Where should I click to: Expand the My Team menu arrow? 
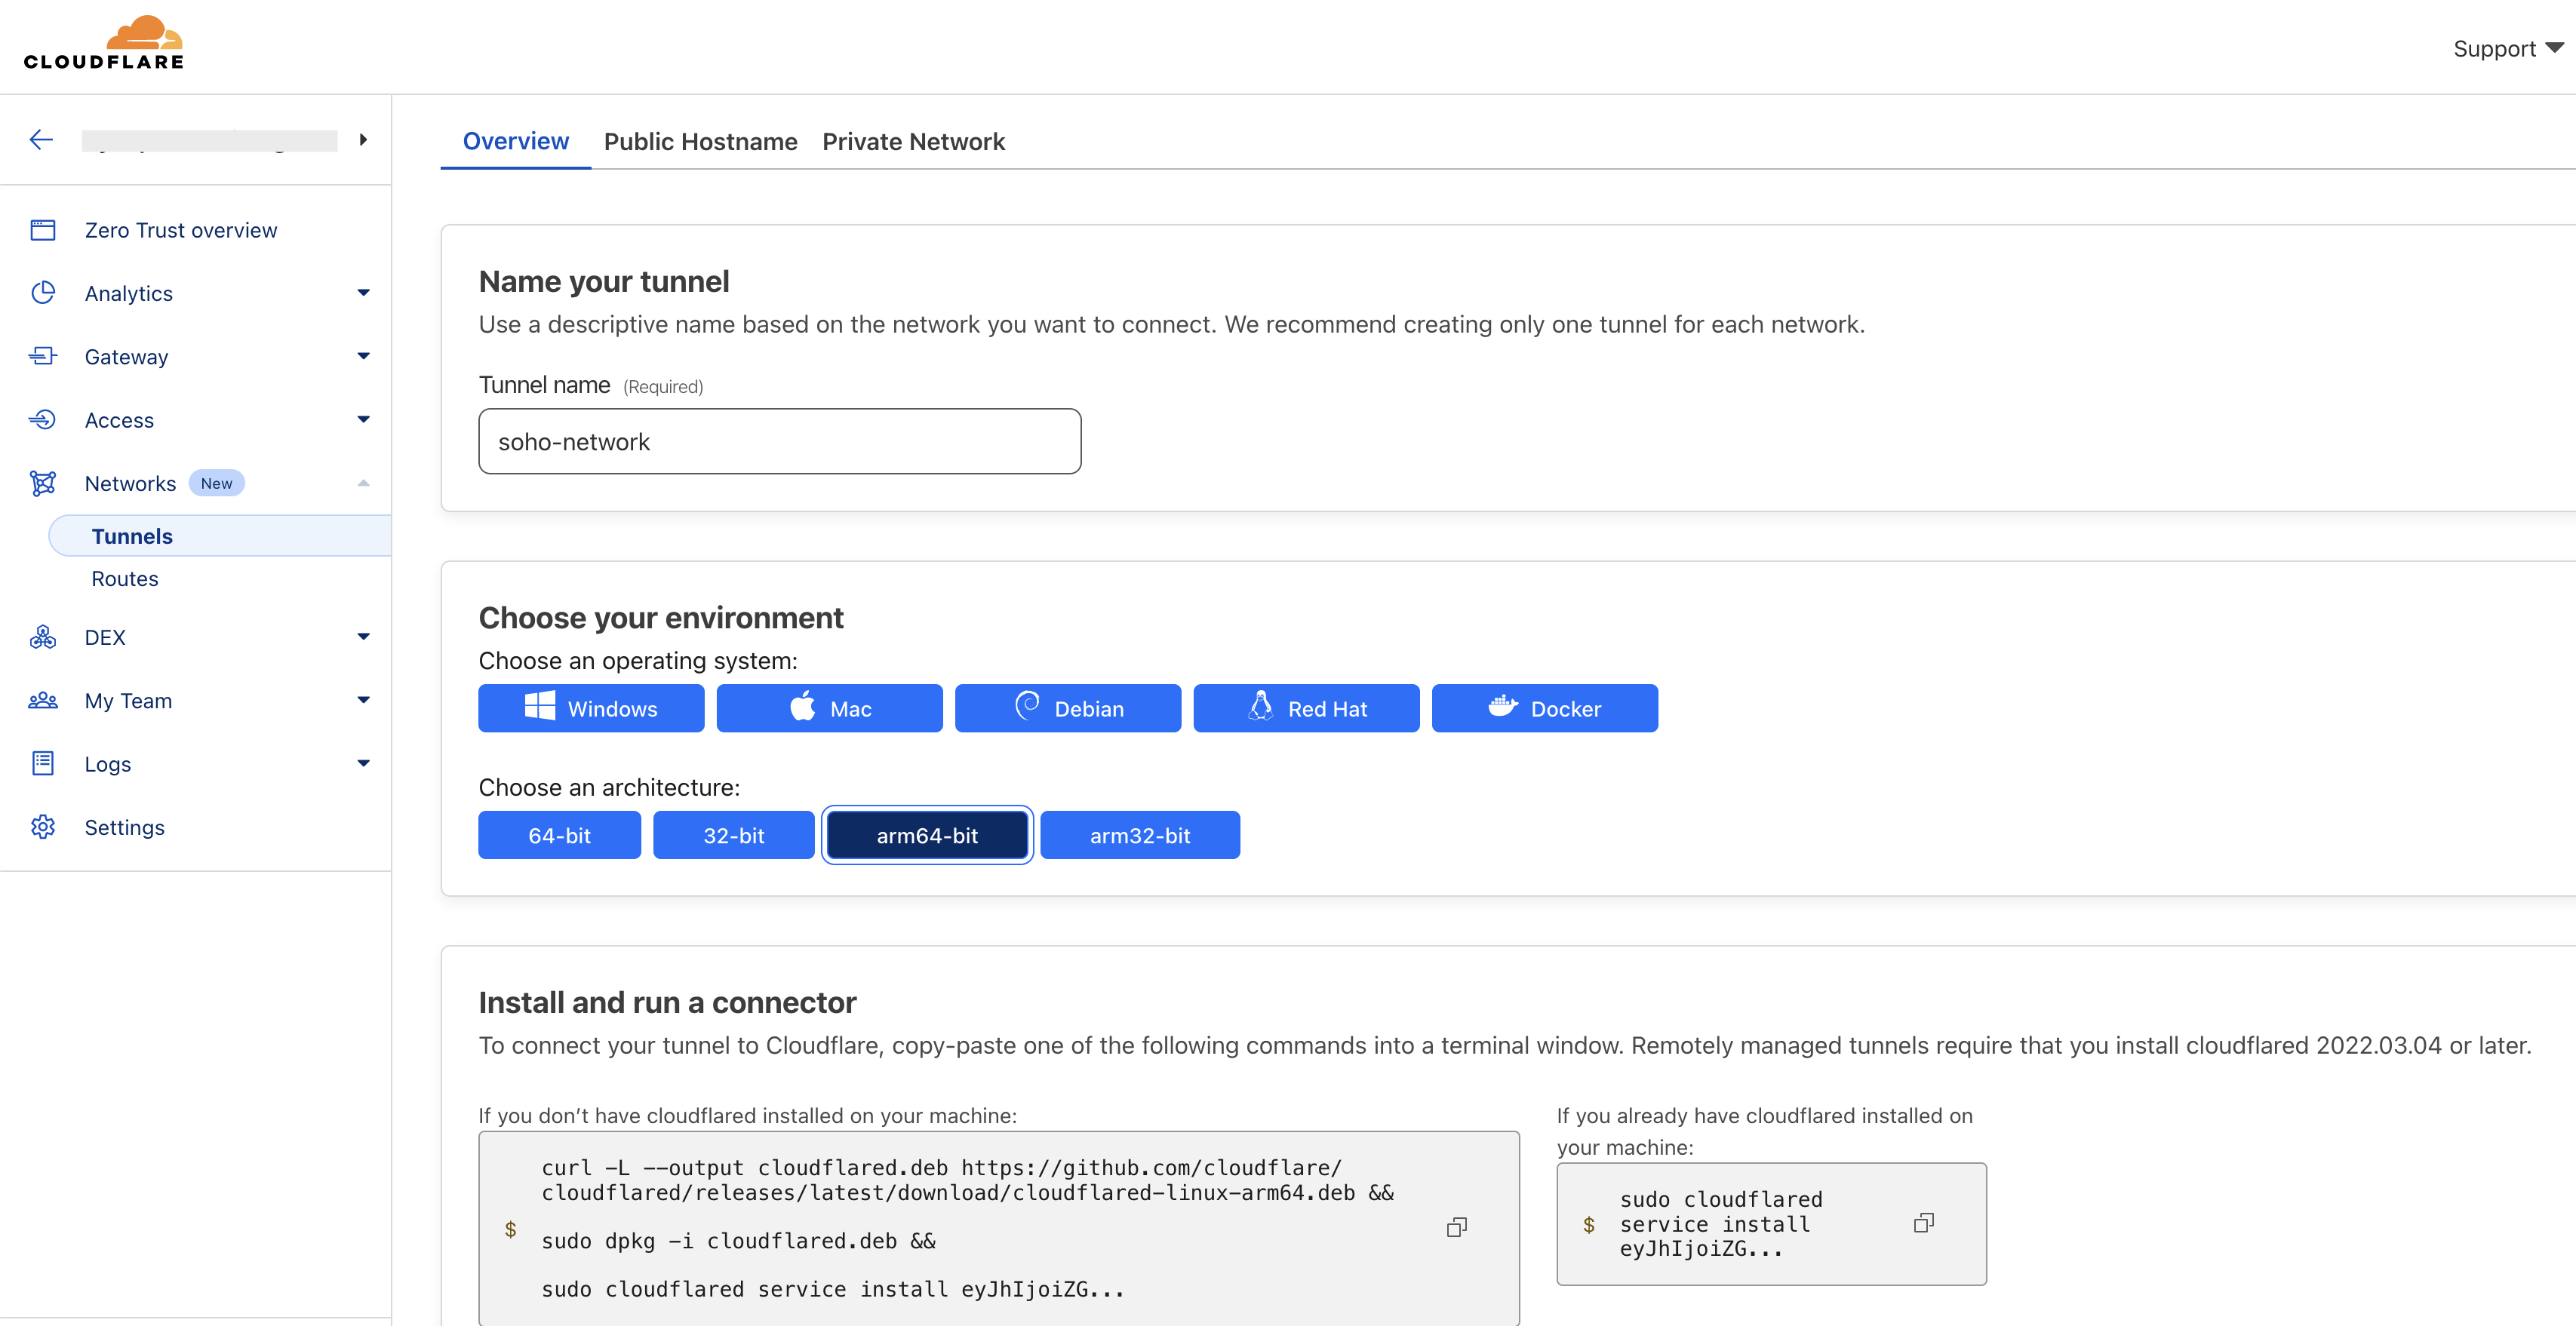[364, 700]
